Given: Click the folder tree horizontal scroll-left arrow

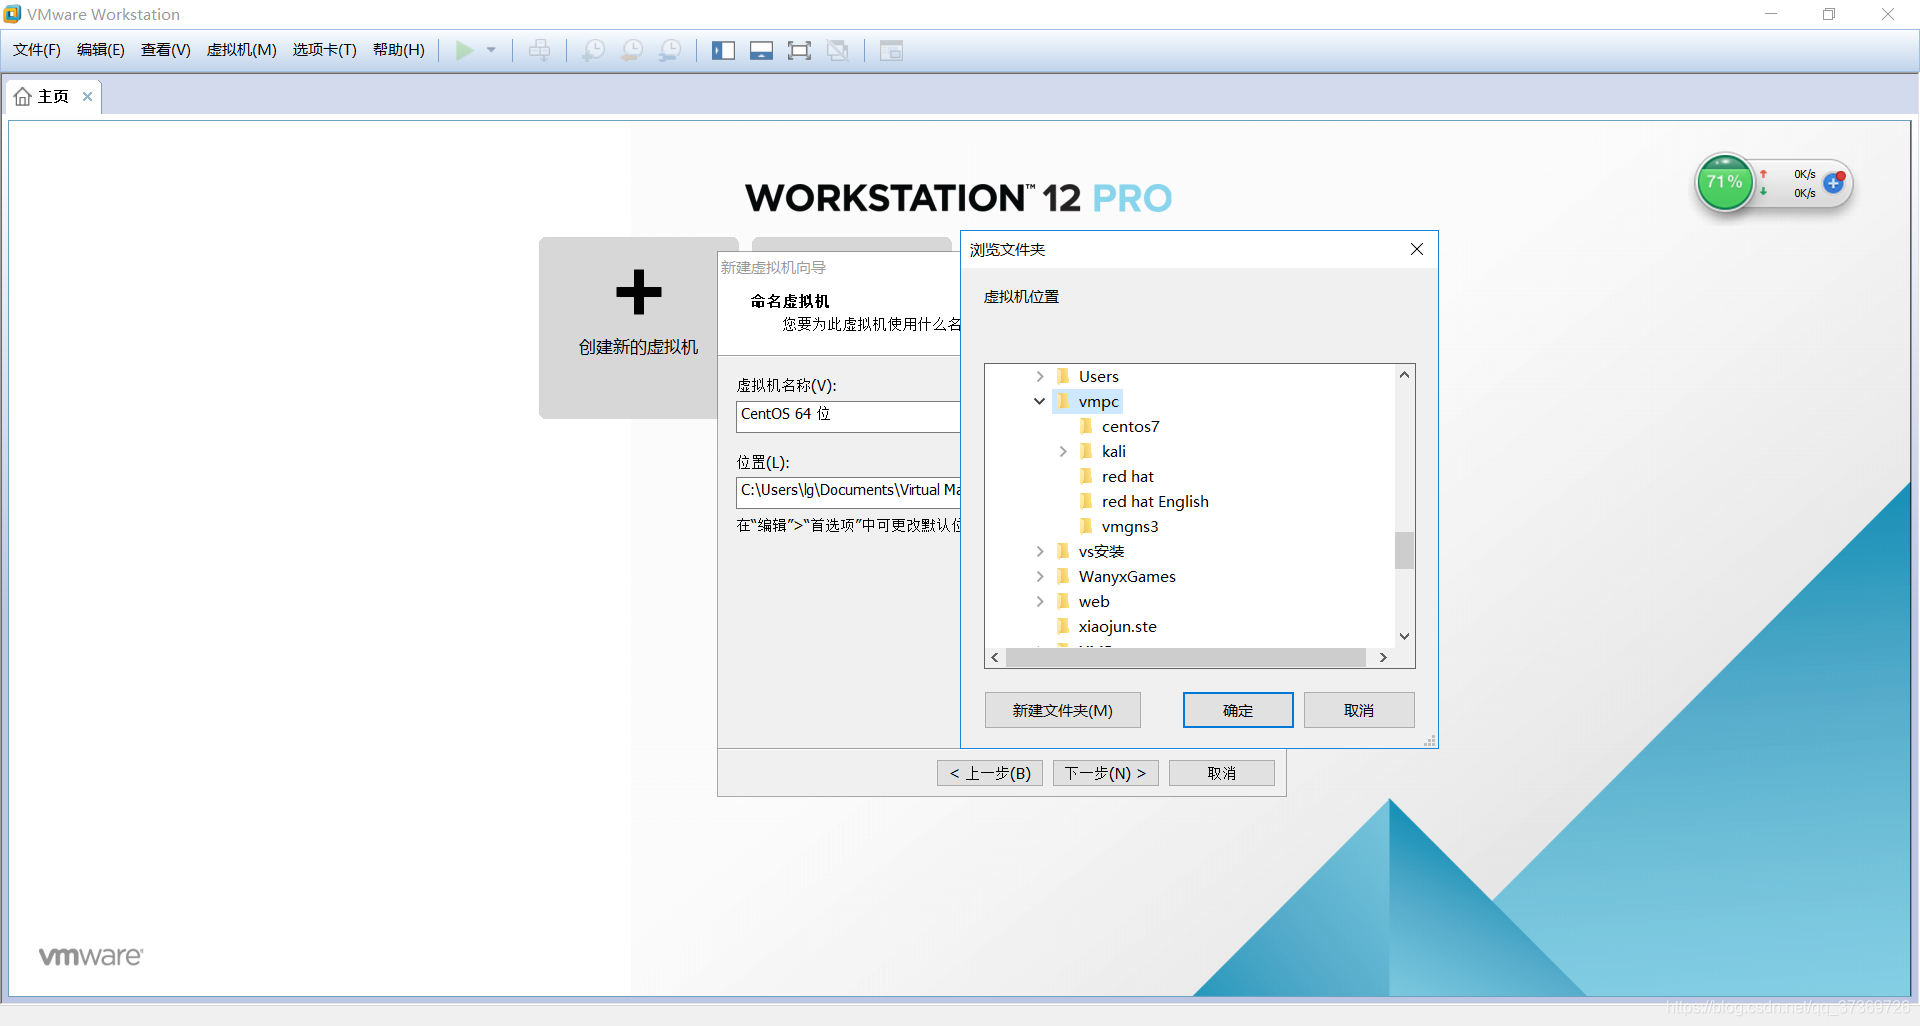Looking at the screenshot, I should coord(995,657).
